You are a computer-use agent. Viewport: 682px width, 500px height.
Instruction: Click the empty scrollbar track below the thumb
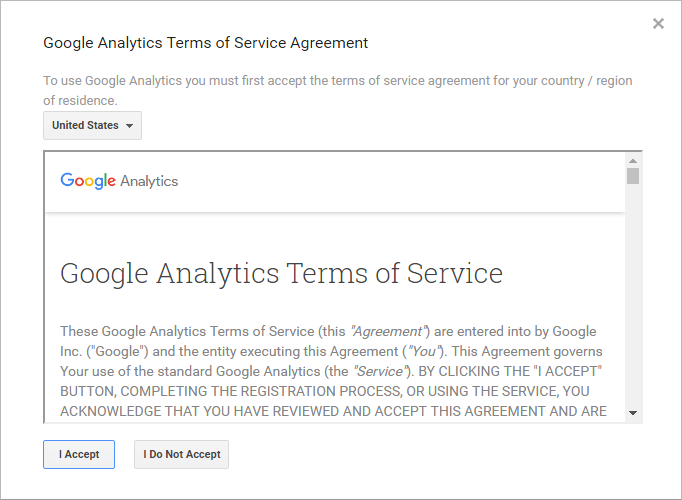tap(633, 296)
